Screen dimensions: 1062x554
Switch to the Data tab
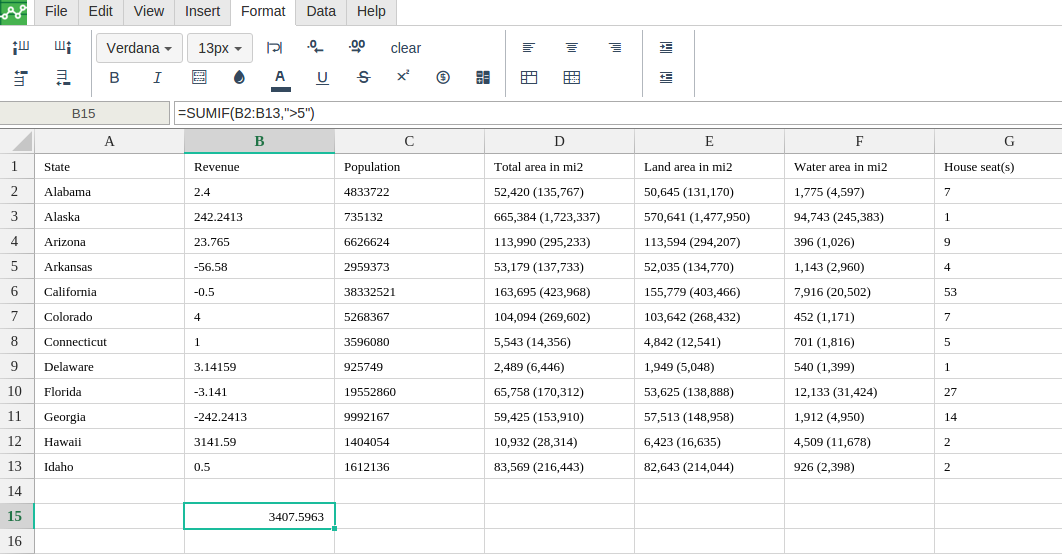321,12
